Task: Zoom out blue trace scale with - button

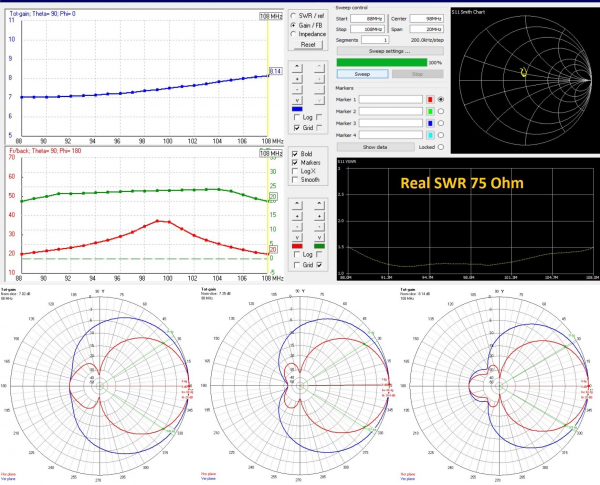Action: pyautogui.click(x=297, y=90)
